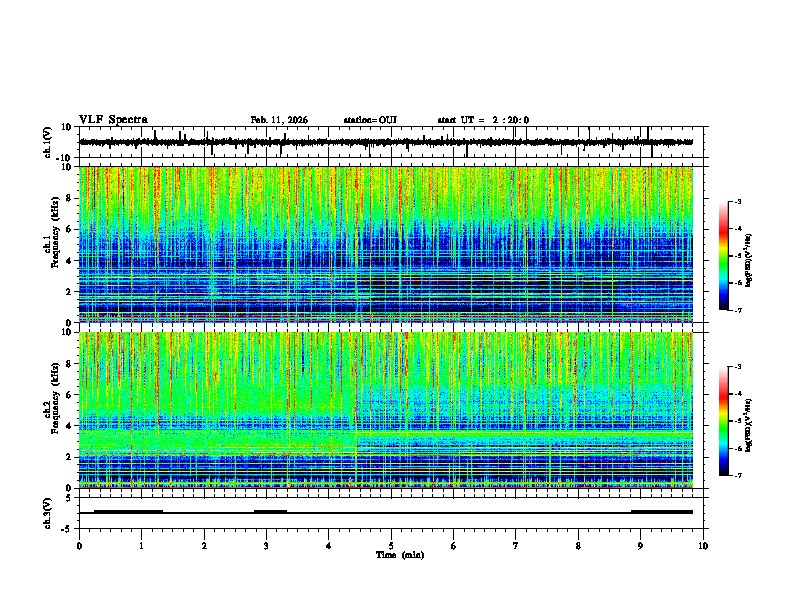This screenshot has width=792, height=612.
Task: Click the "VLF Spectra" plot title
Action: [113, 119]
